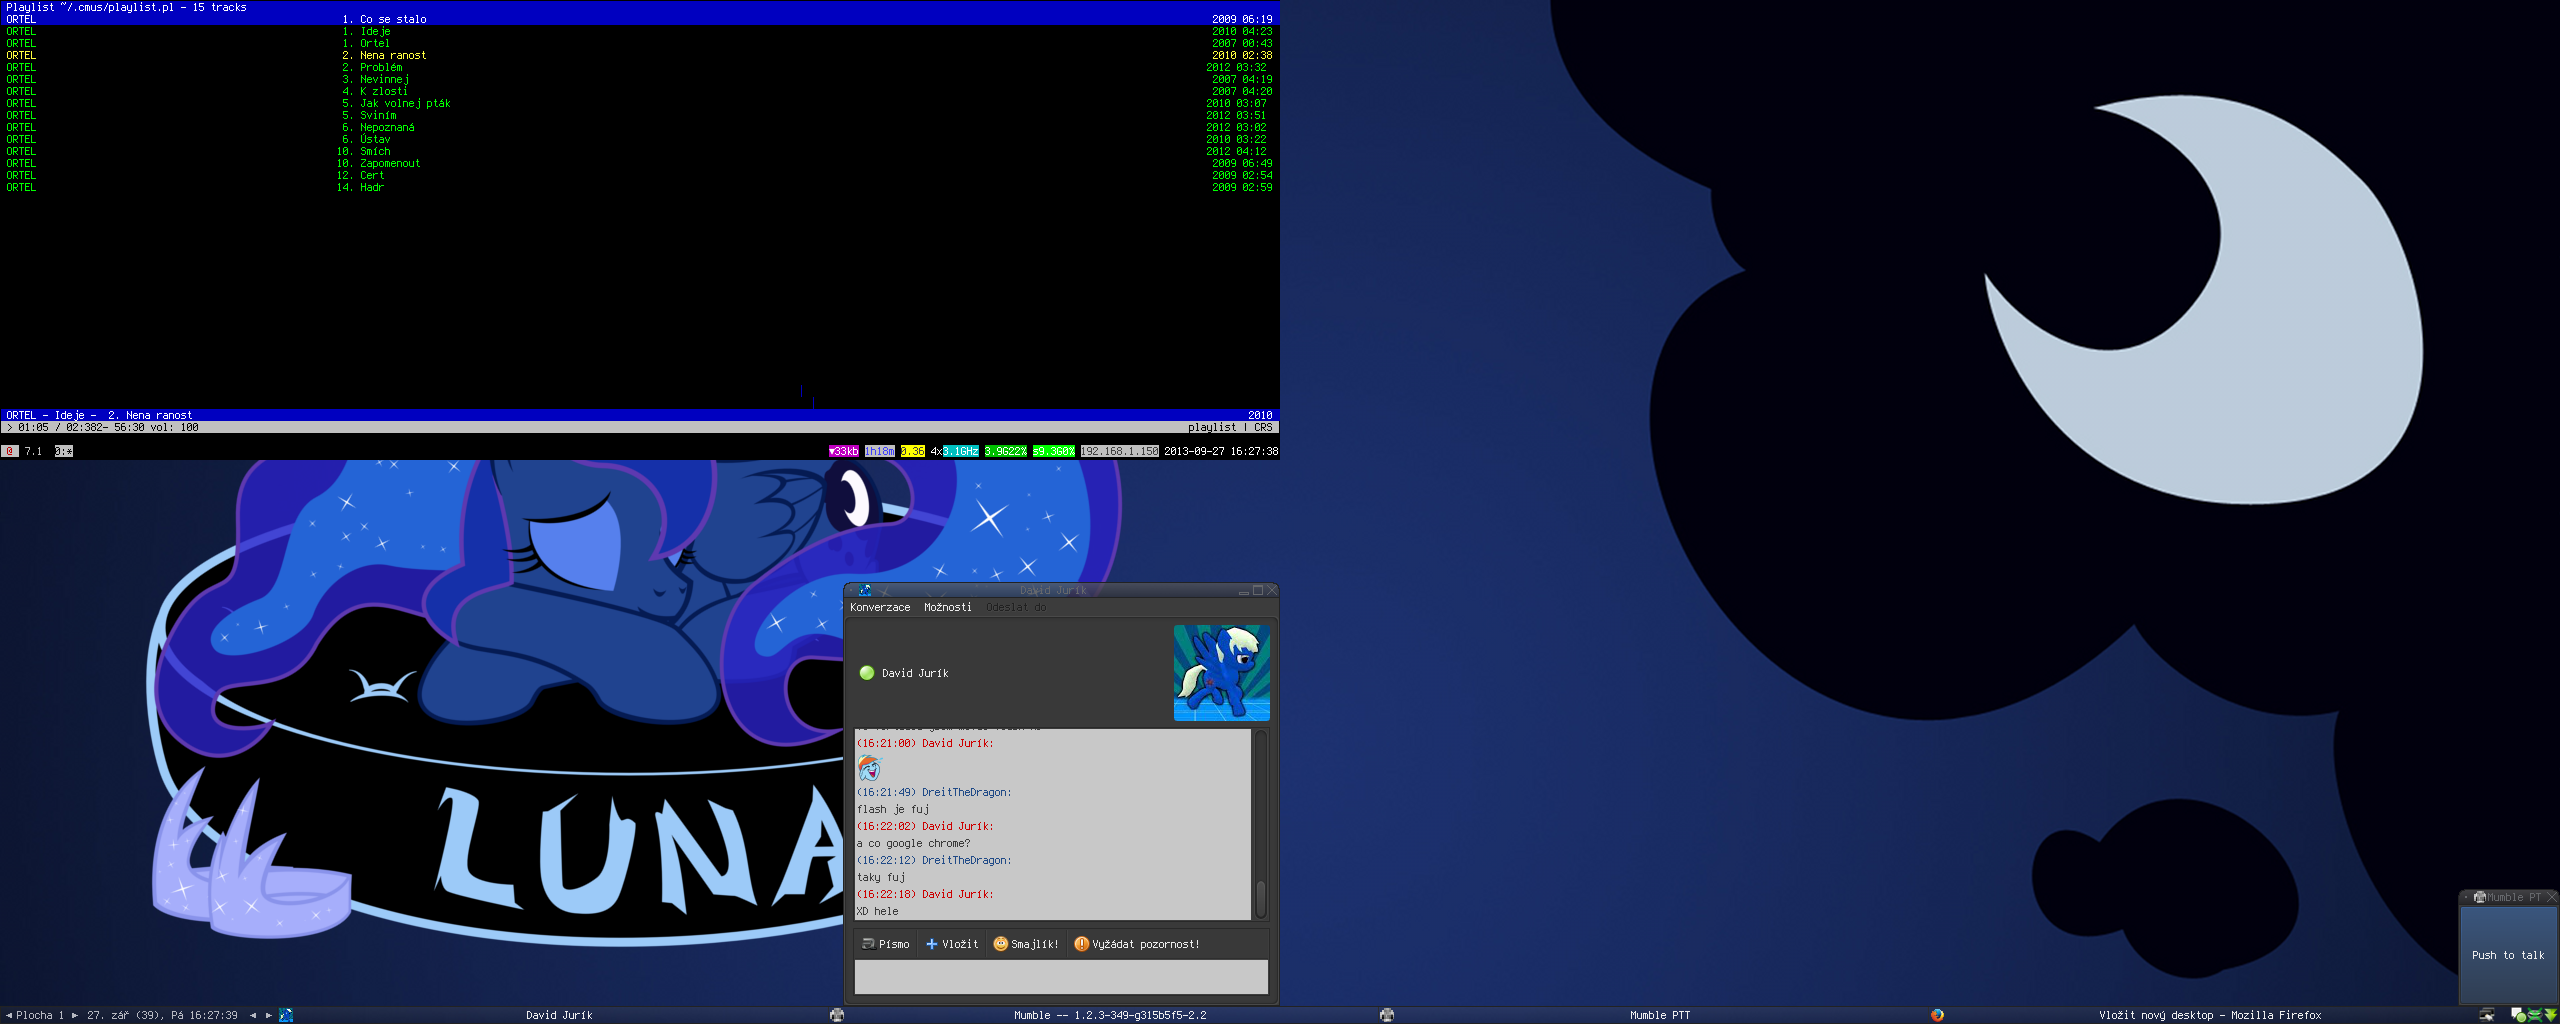Open the Smajlík! emoticon picker
The width and height of the screenshot is (2560, 1024).
(x=1026, y=944)
